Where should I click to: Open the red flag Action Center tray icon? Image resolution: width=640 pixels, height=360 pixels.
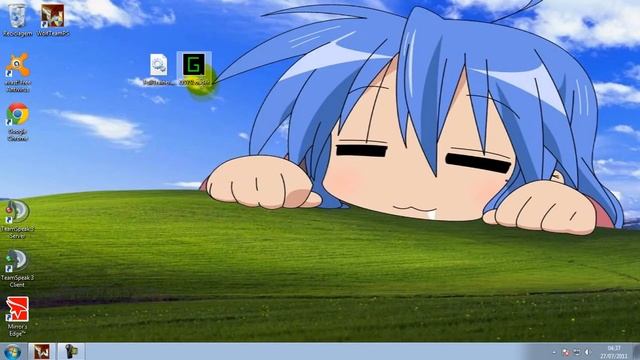click(565, 352)
